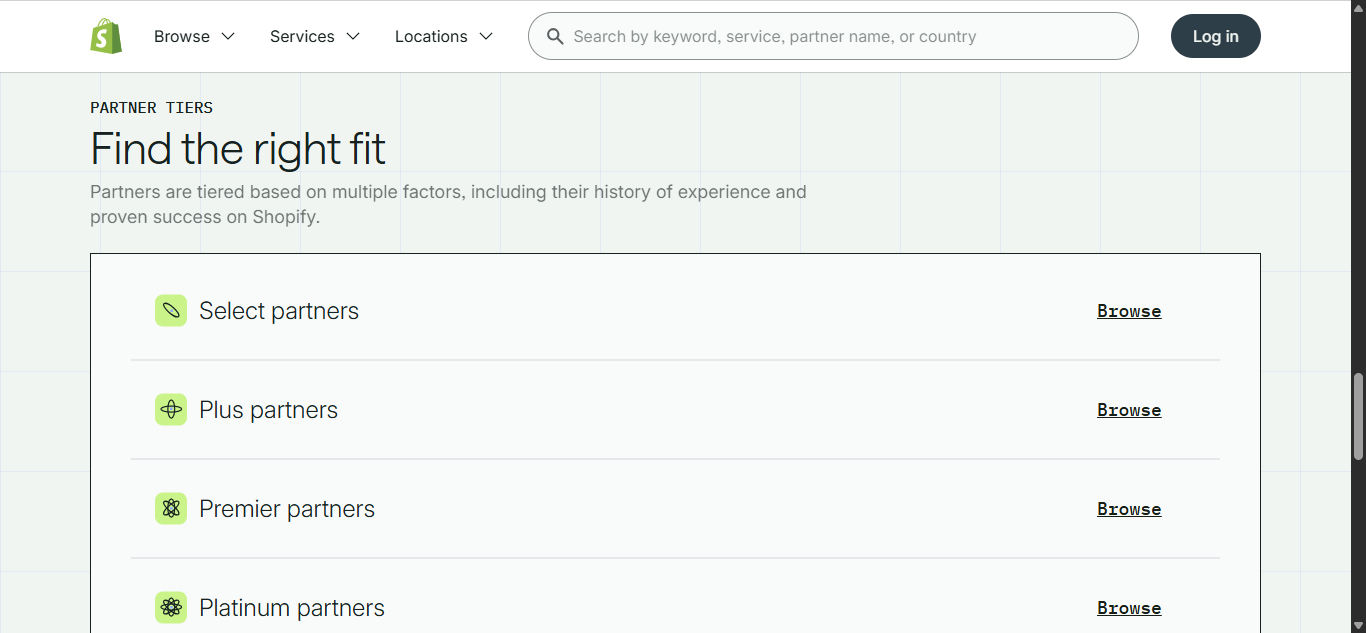Viewport: 1366px width, 633px height.
Task: Follow the Browse link for Premier partners
Action: [x=1128, y=509]
